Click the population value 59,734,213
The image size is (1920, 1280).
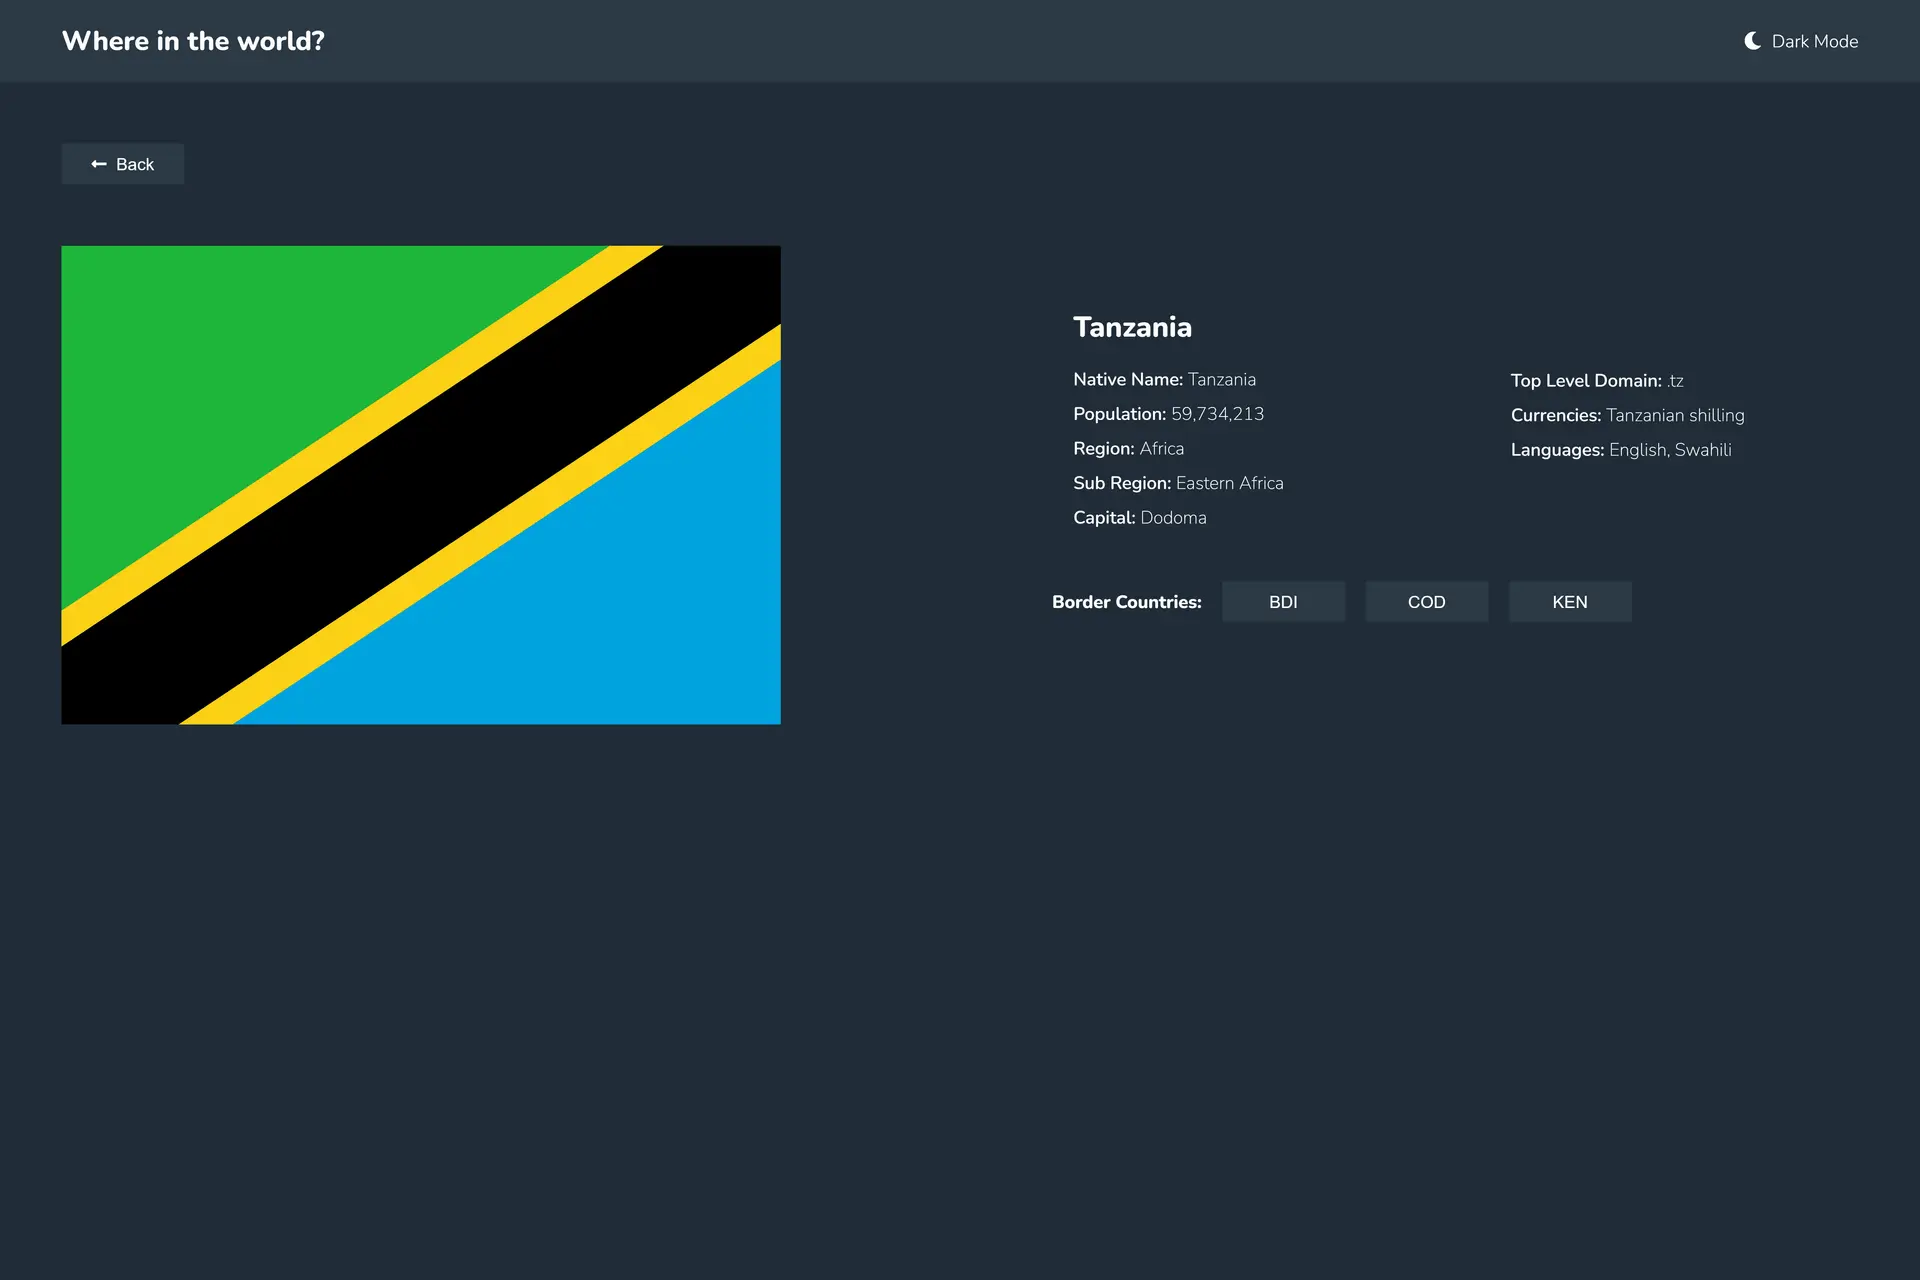(x=1217, y=414)
